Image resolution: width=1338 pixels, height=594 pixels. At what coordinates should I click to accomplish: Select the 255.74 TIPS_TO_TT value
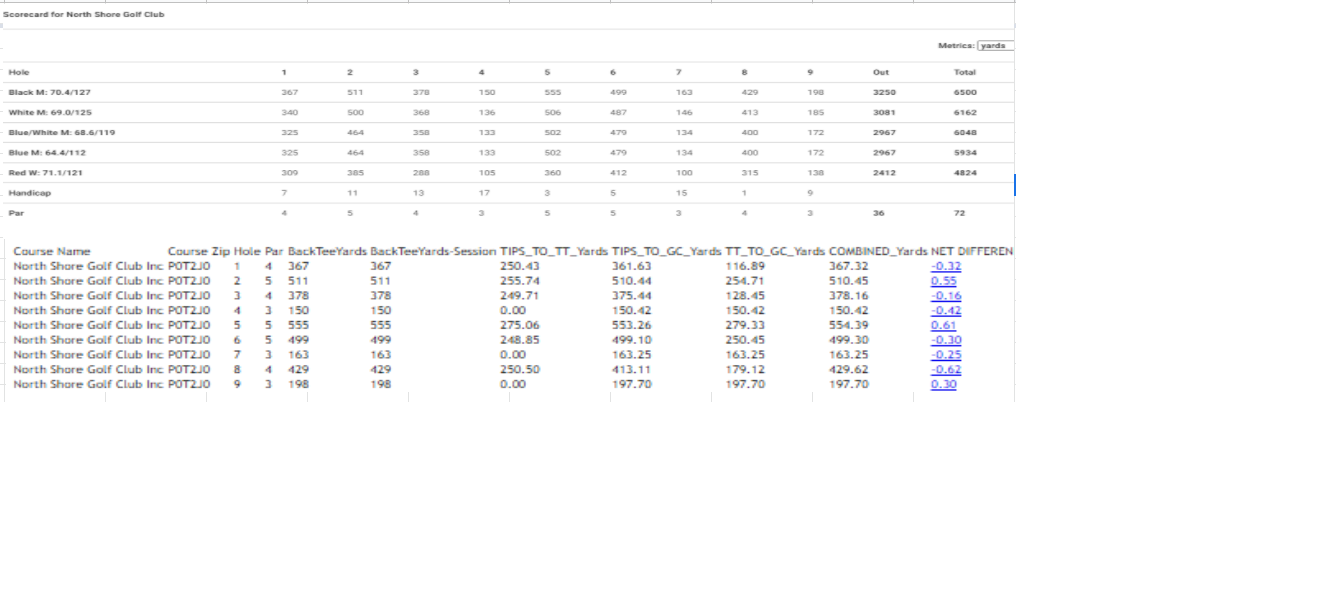(x=520, y=281)
